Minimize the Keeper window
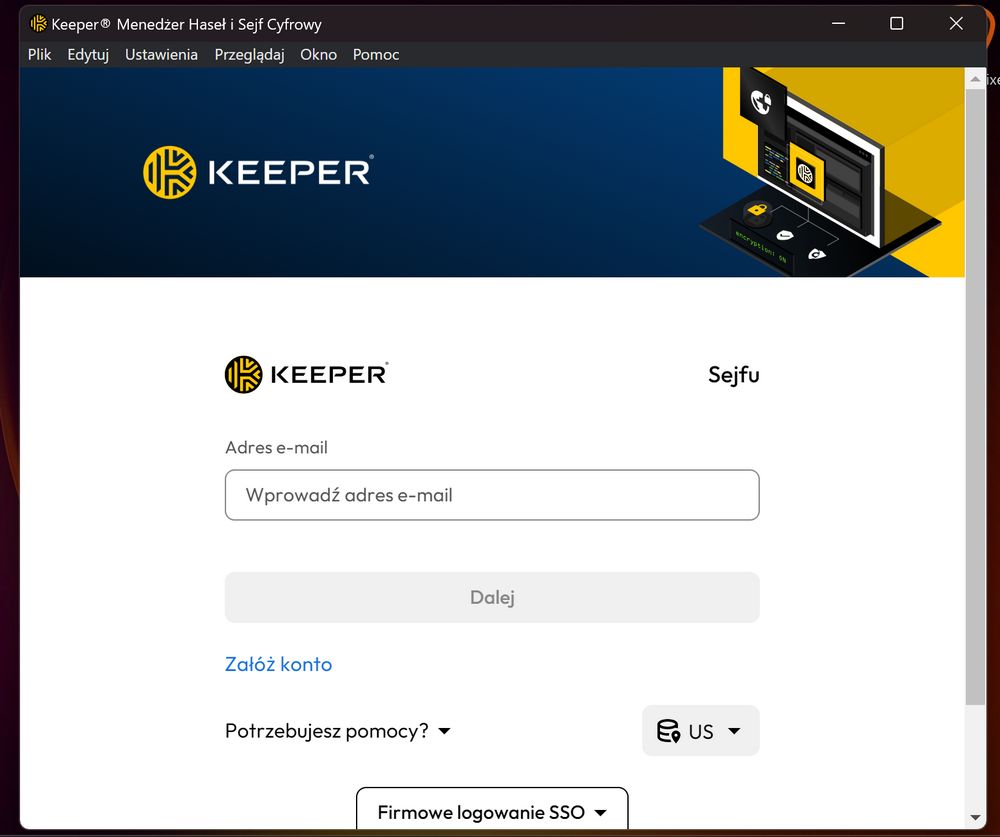Viewport: 1000px width, 837px height. point(839,24)
